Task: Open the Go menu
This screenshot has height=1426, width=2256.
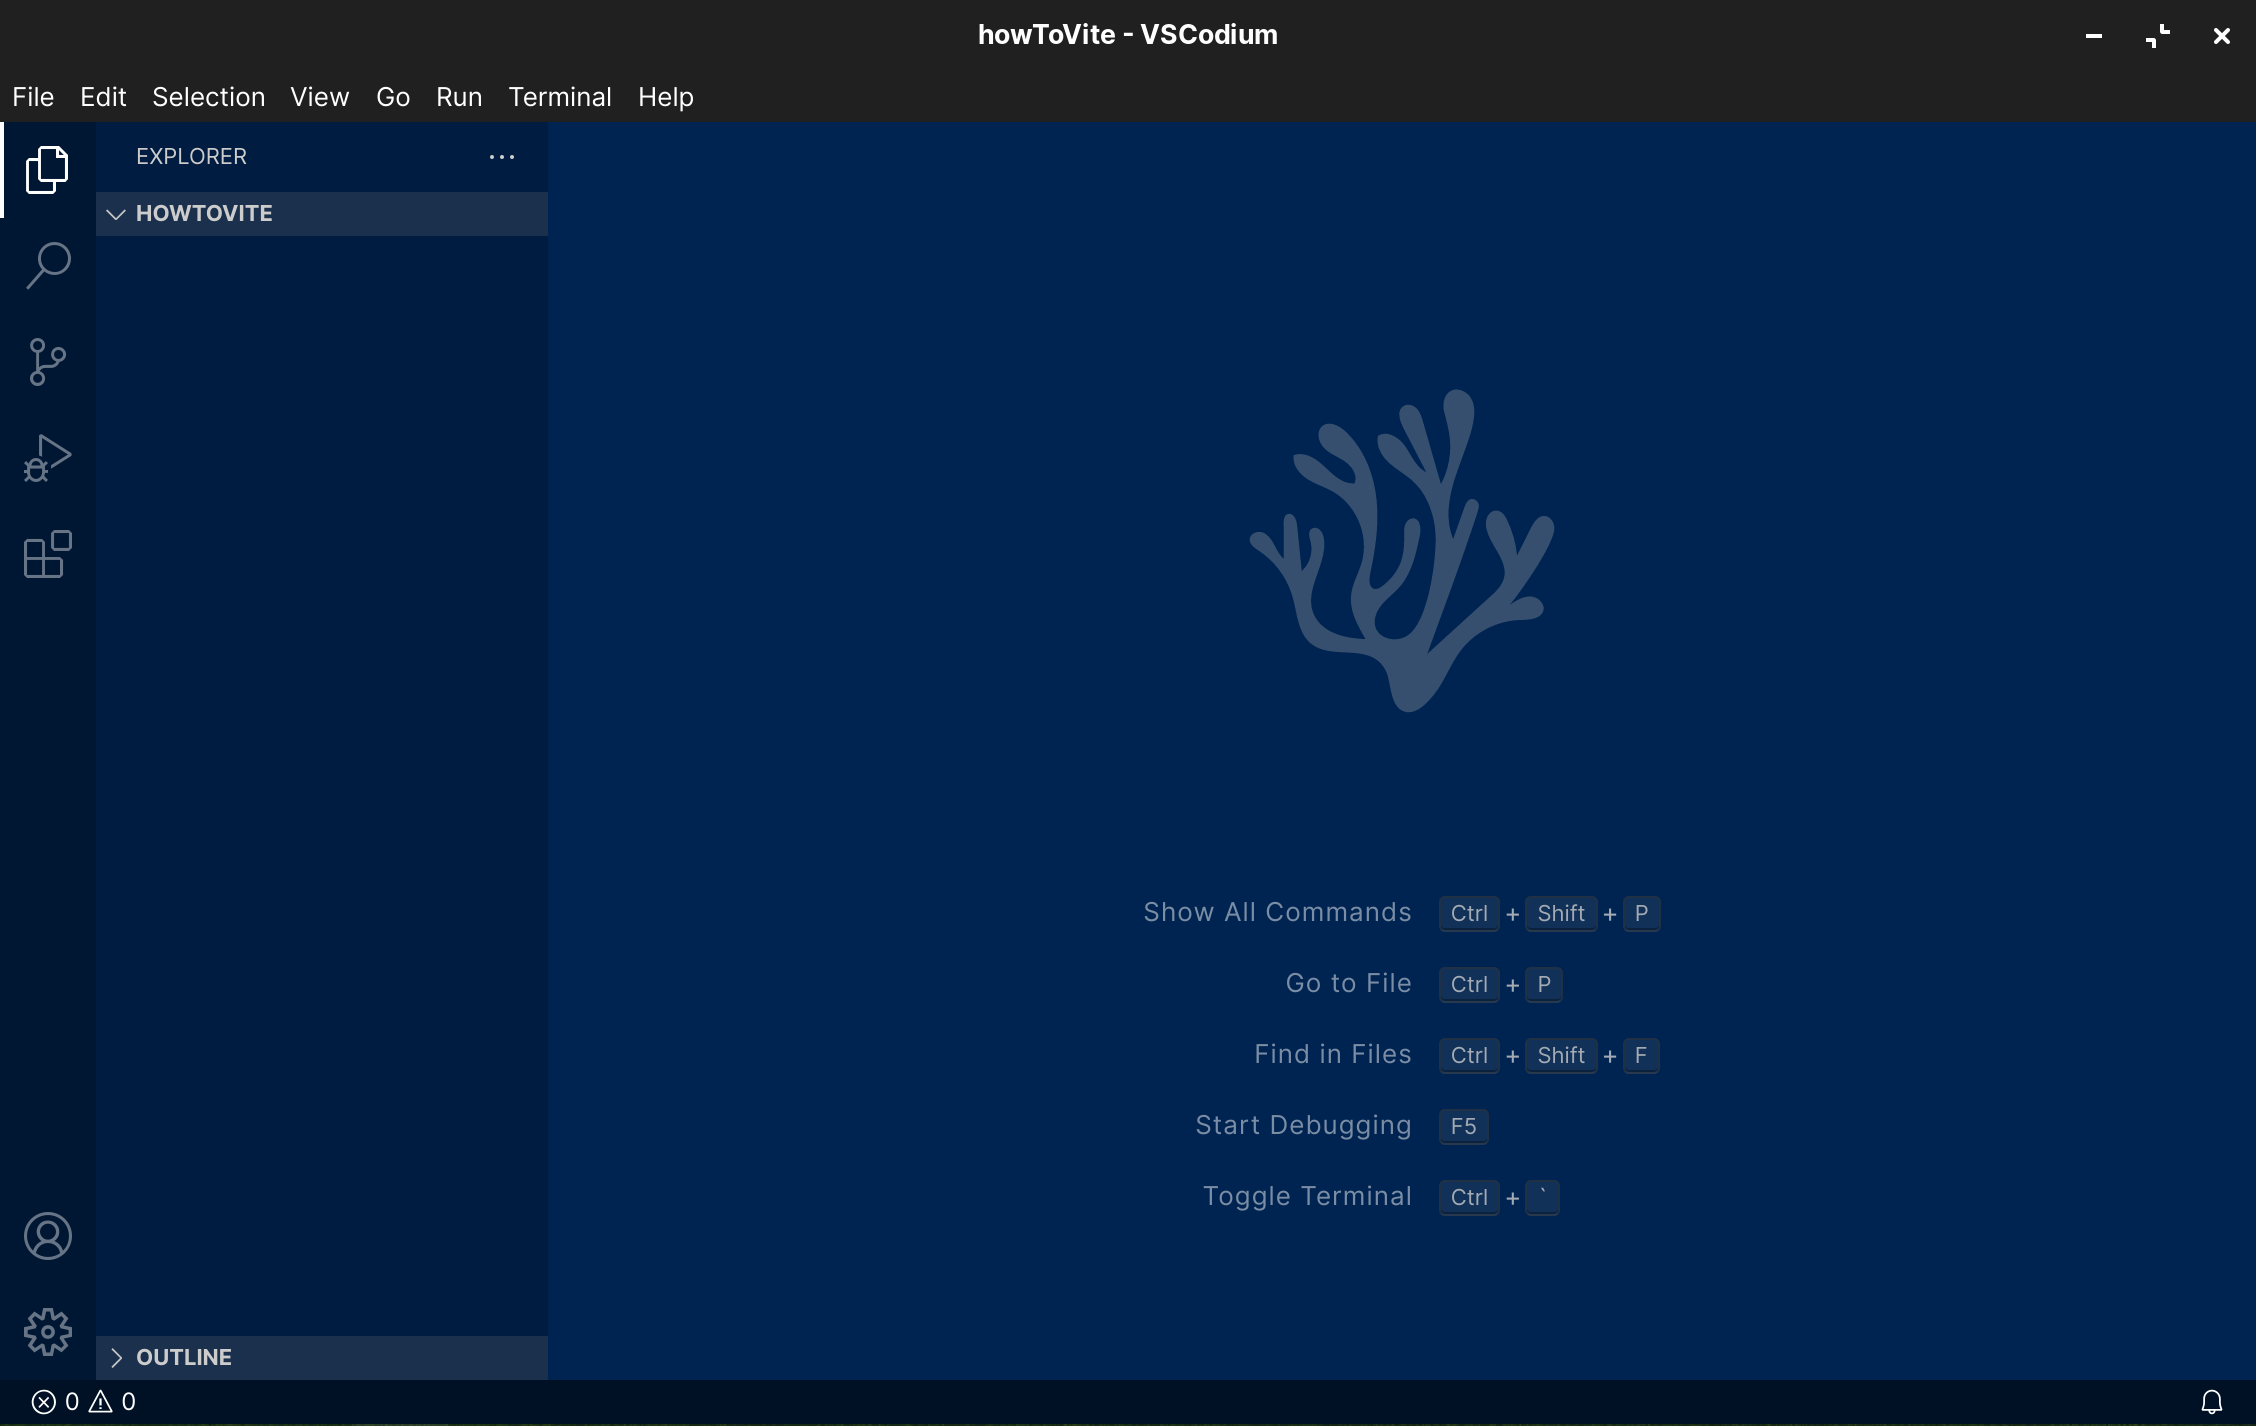Action: pos(393,97)
